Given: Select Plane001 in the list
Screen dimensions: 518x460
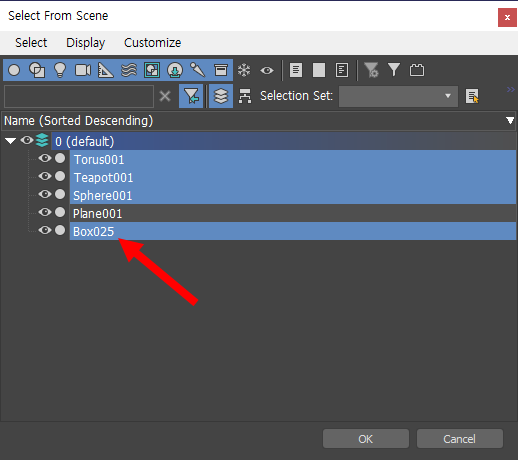Looking at the screenshot, I should (293, 213).
